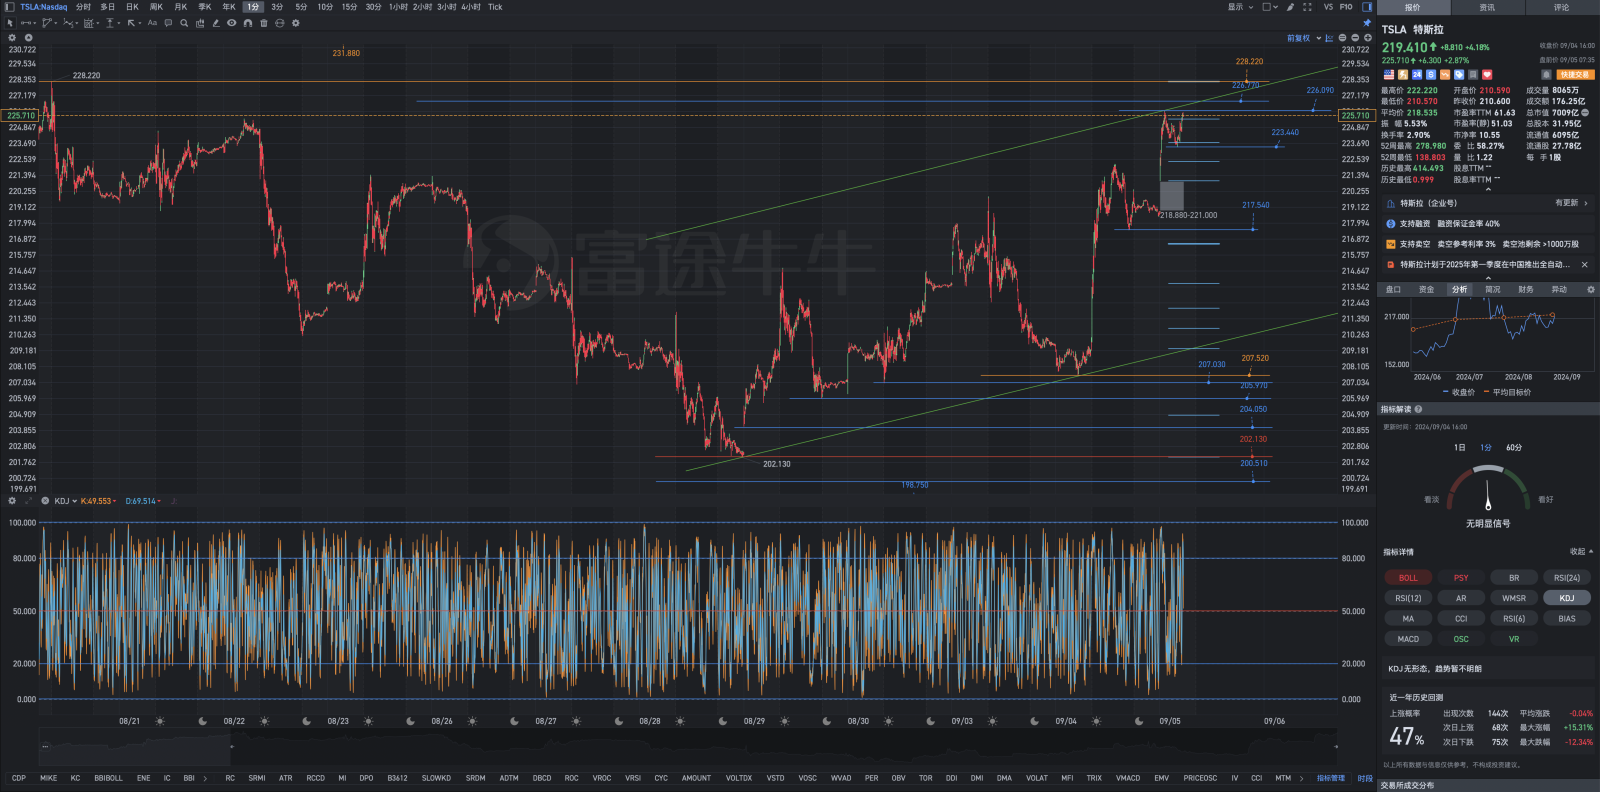
Task: Click the reset zoom circle icon
Action: pyautogui.click(x=1342, y=38)
